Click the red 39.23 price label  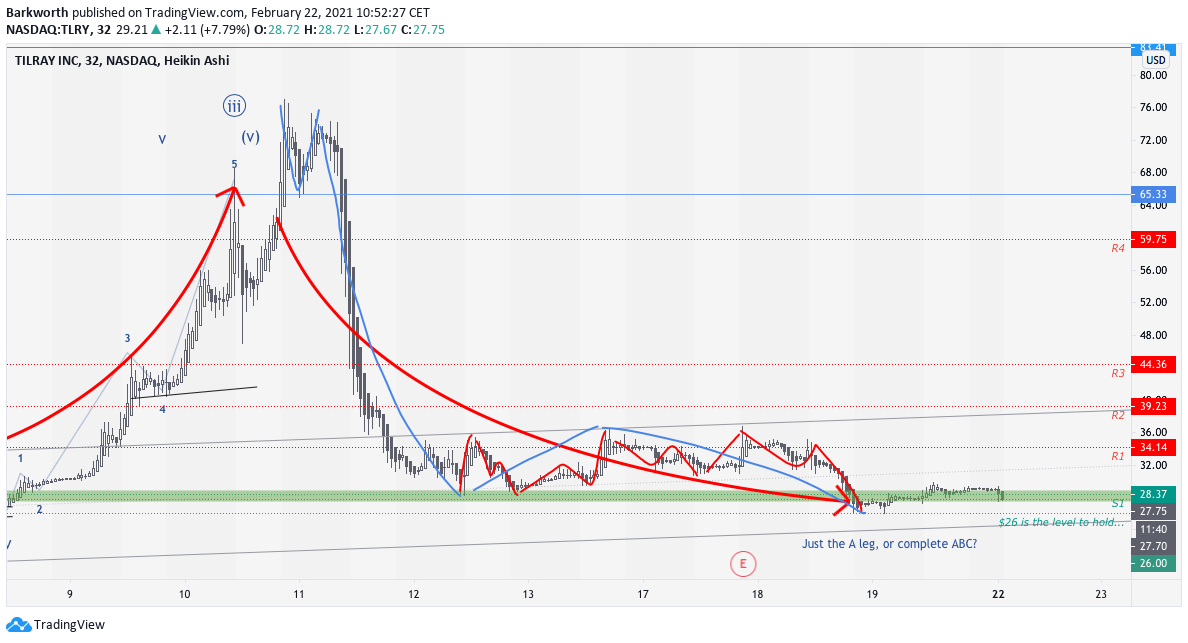1153,406
